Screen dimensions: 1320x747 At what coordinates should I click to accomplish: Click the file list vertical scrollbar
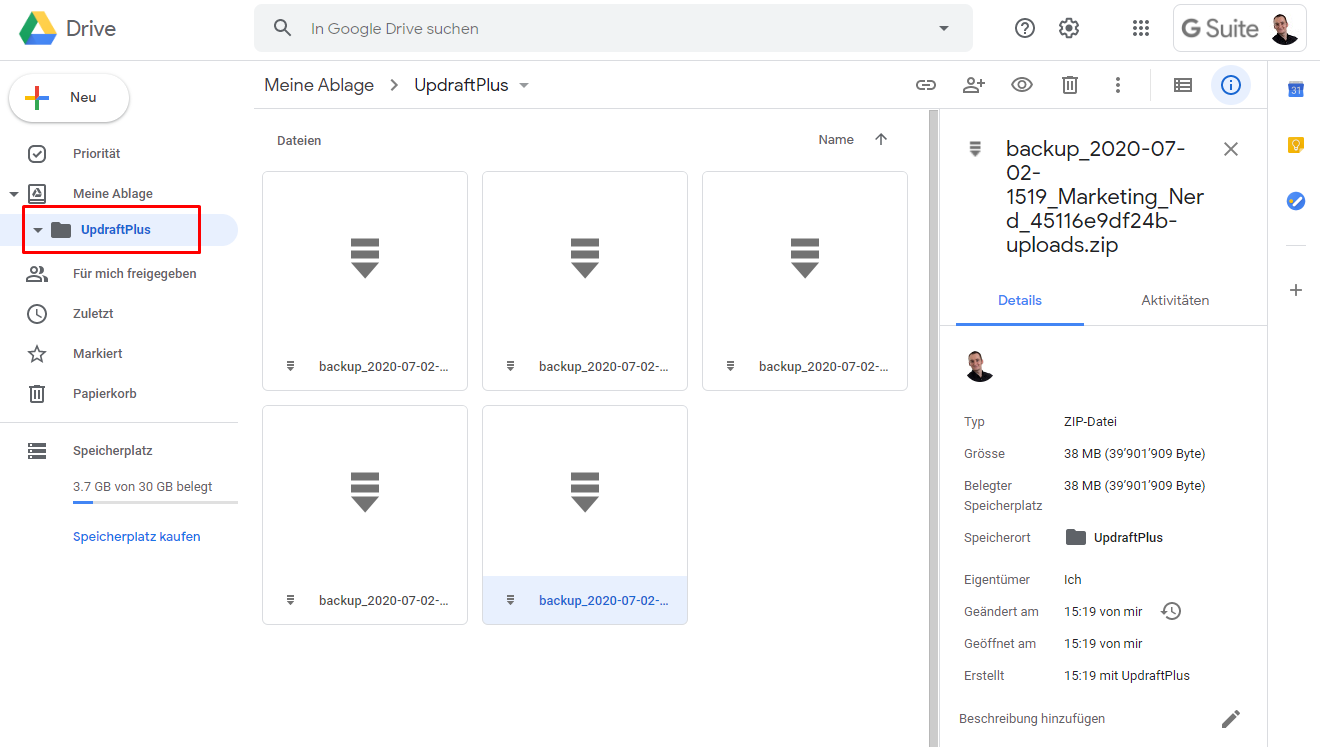[x=934, y=428]
